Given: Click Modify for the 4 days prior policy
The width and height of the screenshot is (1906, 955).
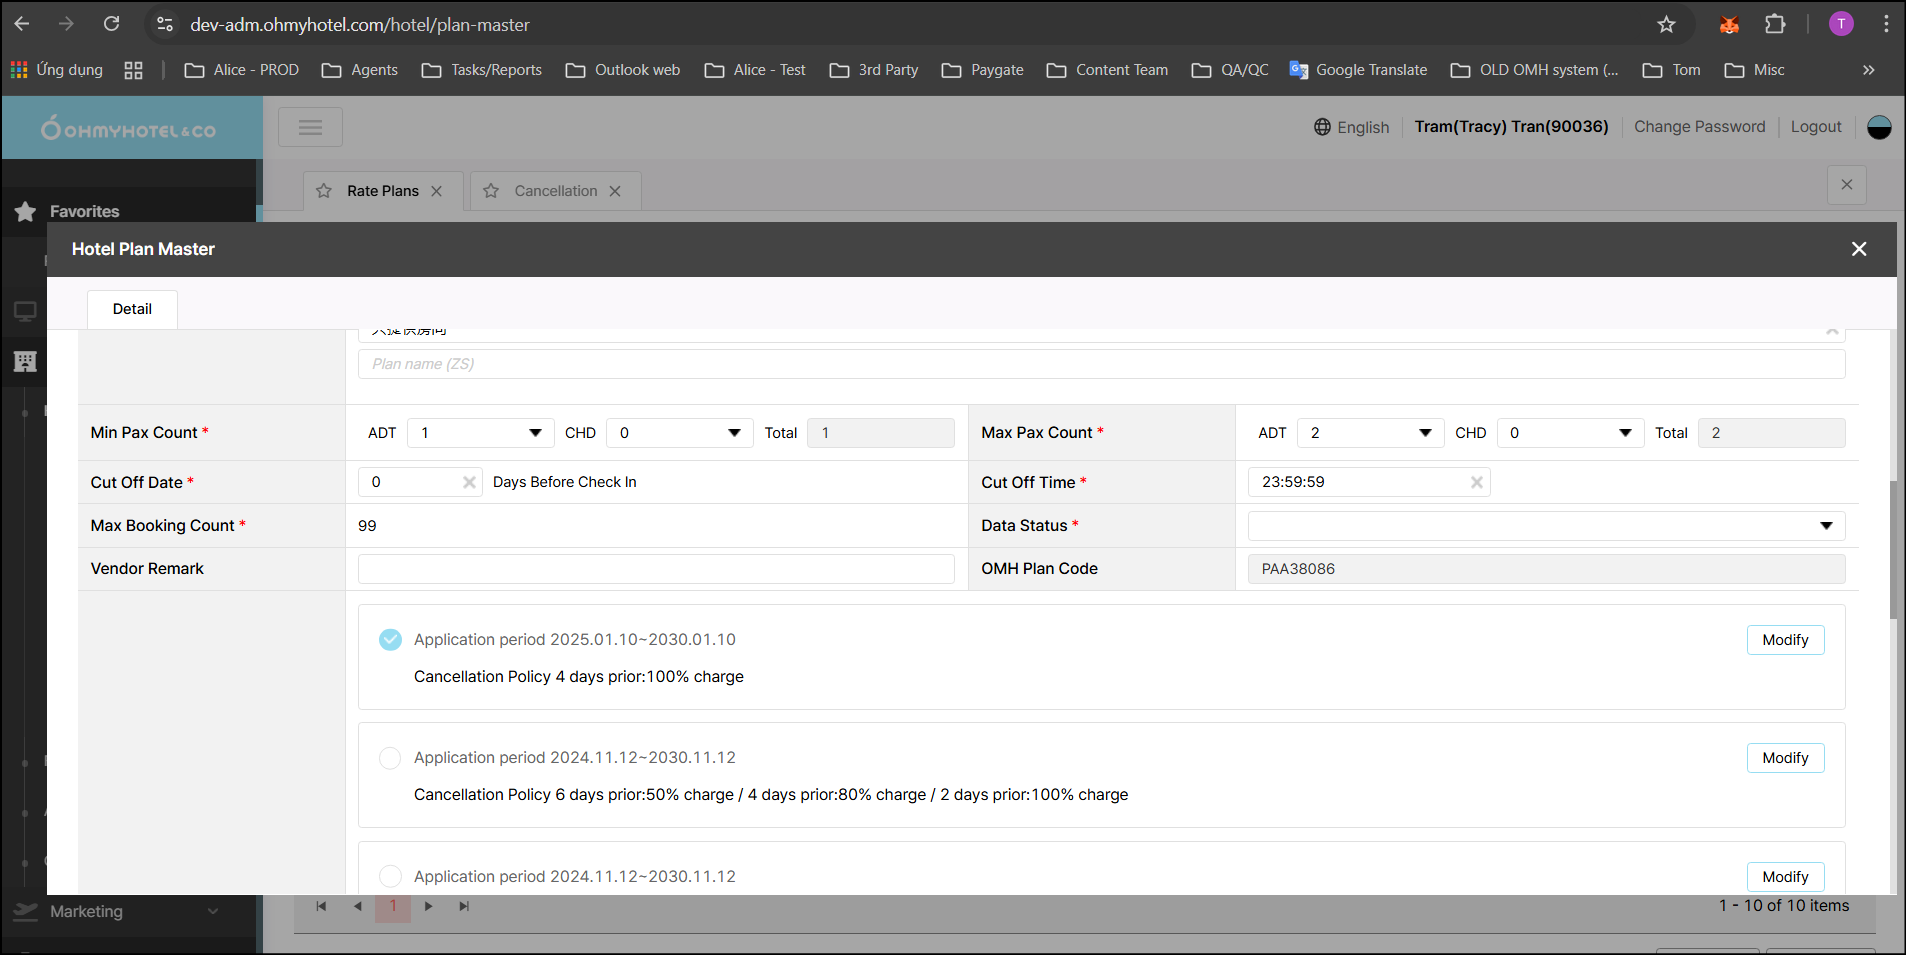Looking at the screenshot, I should [x=1784, y=640].
